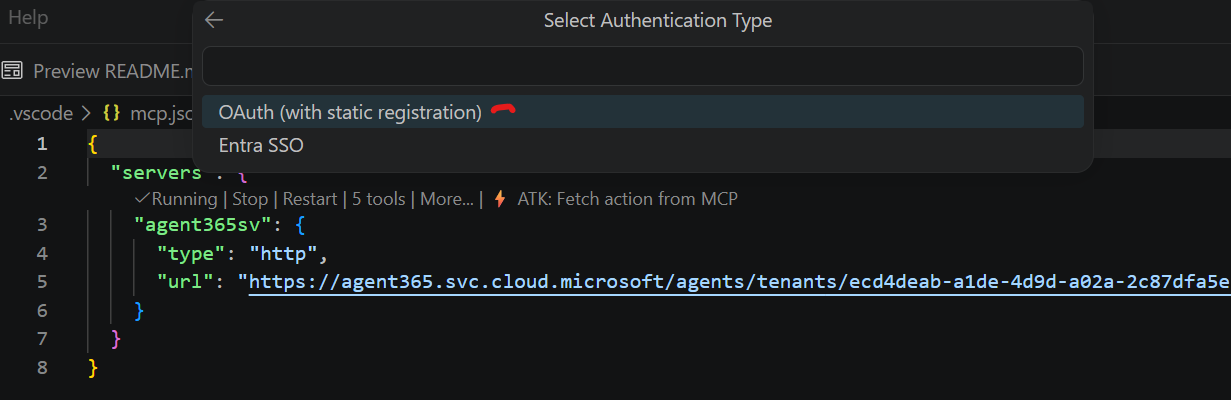The image size is (1231, 400).
Task: Switch to Preview README tab
Action: [x=110, y=71]
